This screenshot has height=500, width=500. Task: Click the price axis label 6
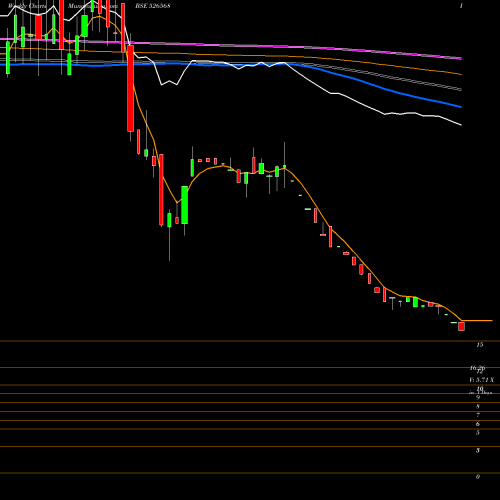(478, 424)
